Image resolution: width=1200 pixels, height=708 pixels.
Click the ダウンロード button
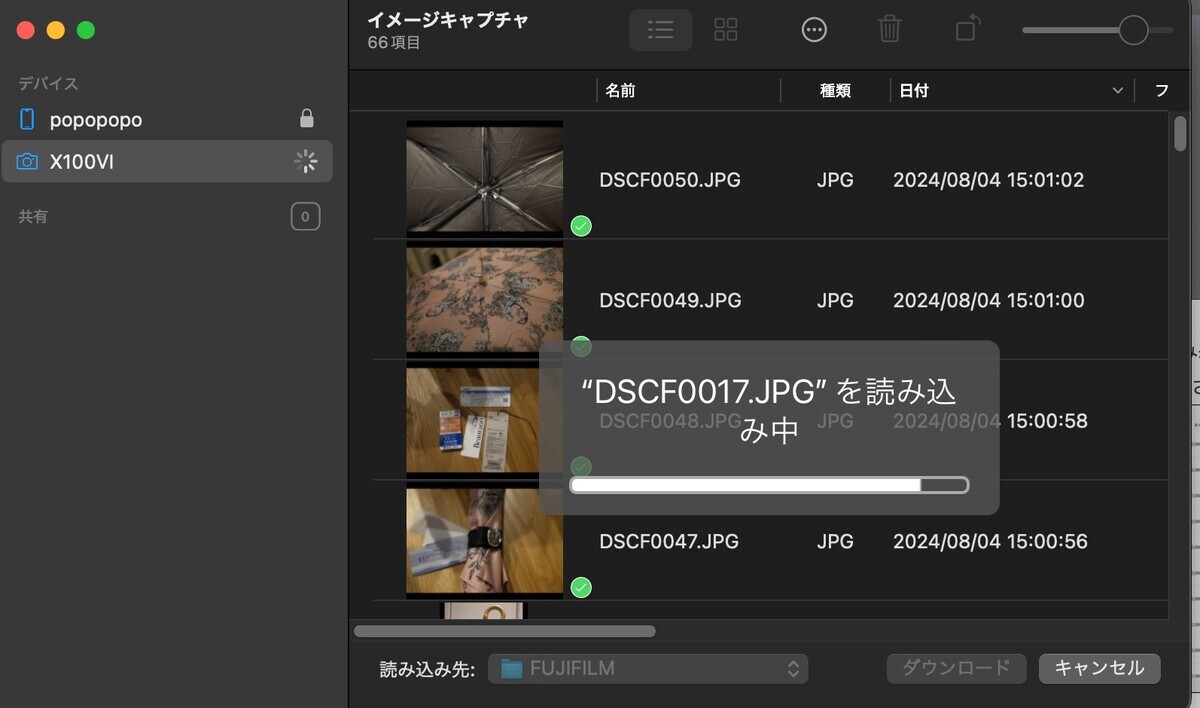[x=956, y=669]
